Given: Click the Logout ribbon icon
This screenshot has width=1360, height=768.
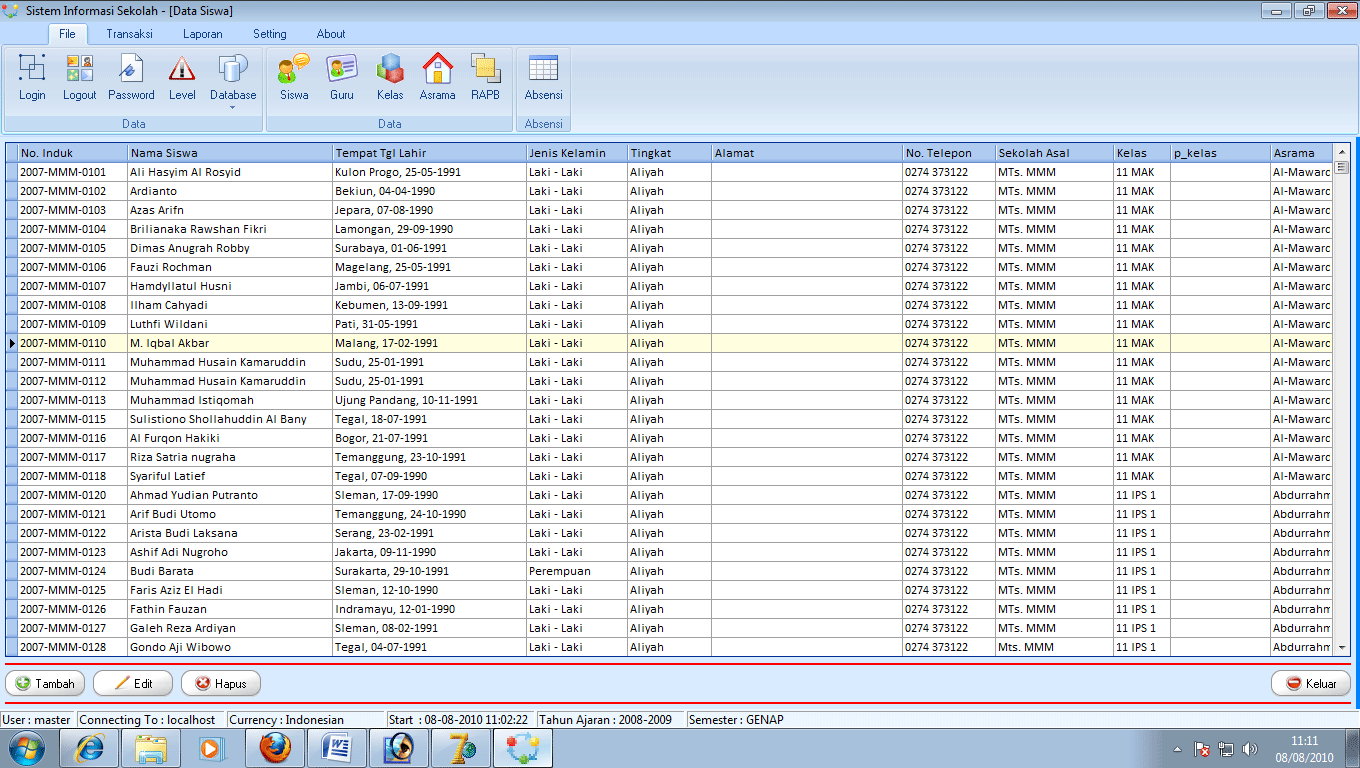Looking at the screenshot, I should click(80, 77).
